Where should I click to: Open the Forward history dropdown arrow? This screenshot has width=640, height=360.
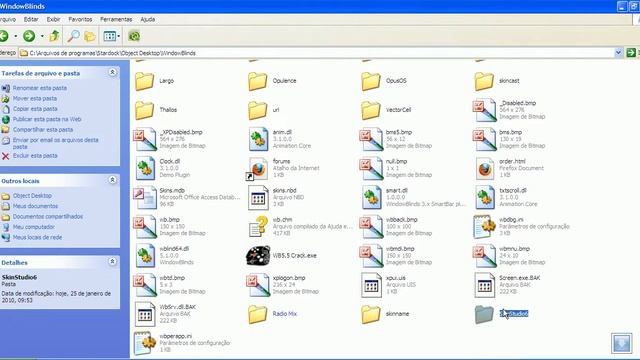point(42,36)
